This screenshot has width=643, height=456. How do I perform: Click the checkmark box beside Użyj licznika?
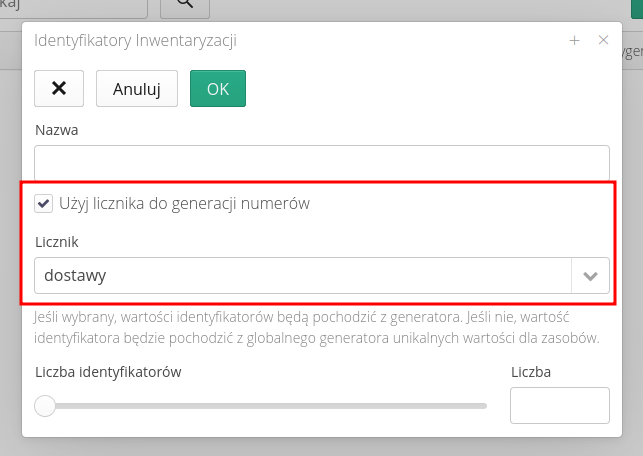tap(43, 203)
